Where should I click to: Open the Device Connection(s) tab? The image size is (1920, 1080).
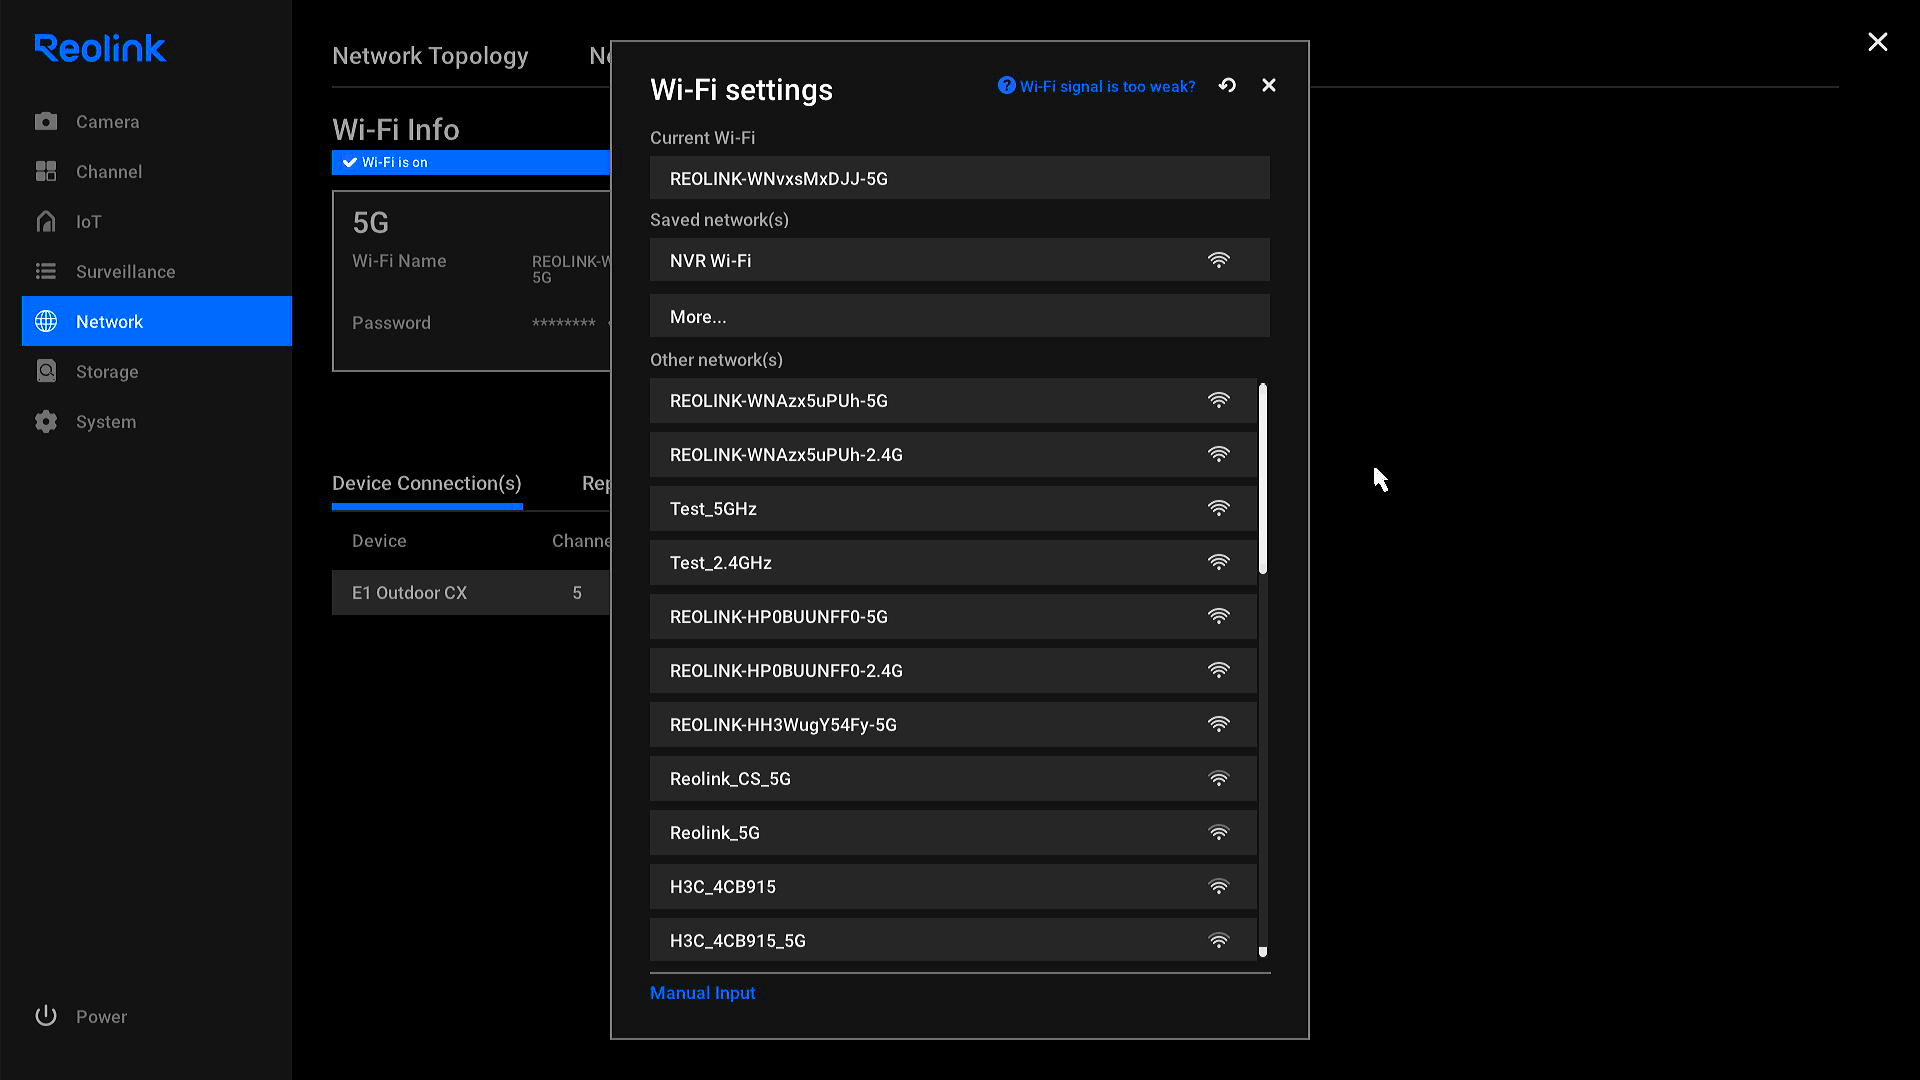(x=426, y=483)
